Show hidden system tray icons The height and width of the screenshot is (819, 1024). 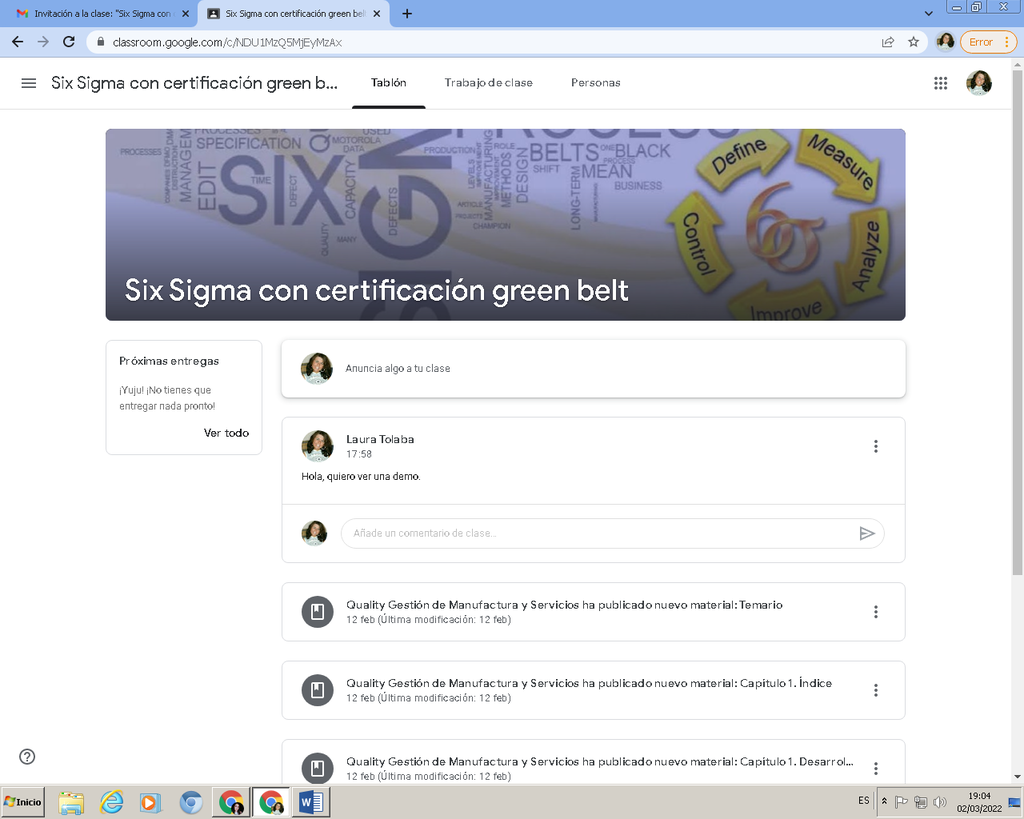(884, 801)
